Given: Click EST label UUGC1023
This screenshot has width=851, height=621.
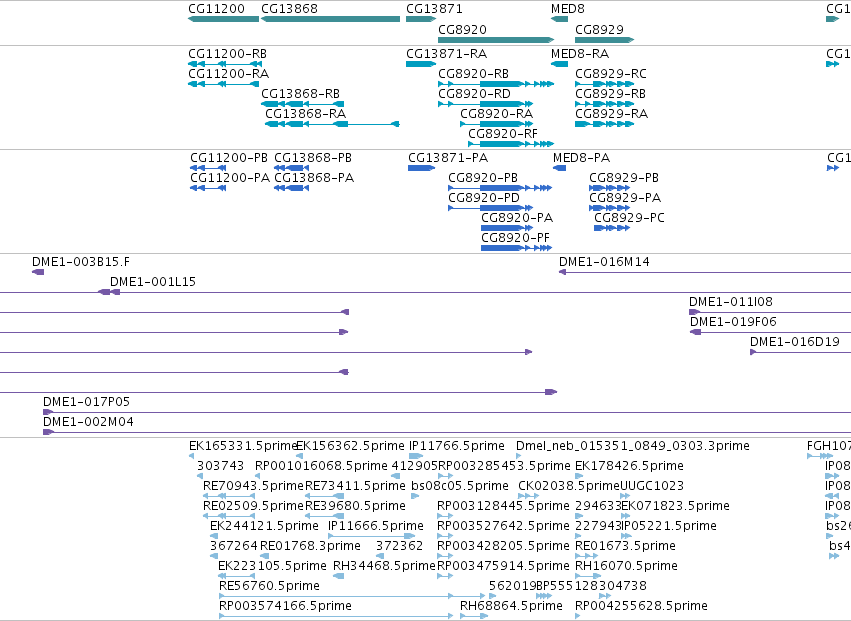Looking at the screenshot, I should coord(652,486).
